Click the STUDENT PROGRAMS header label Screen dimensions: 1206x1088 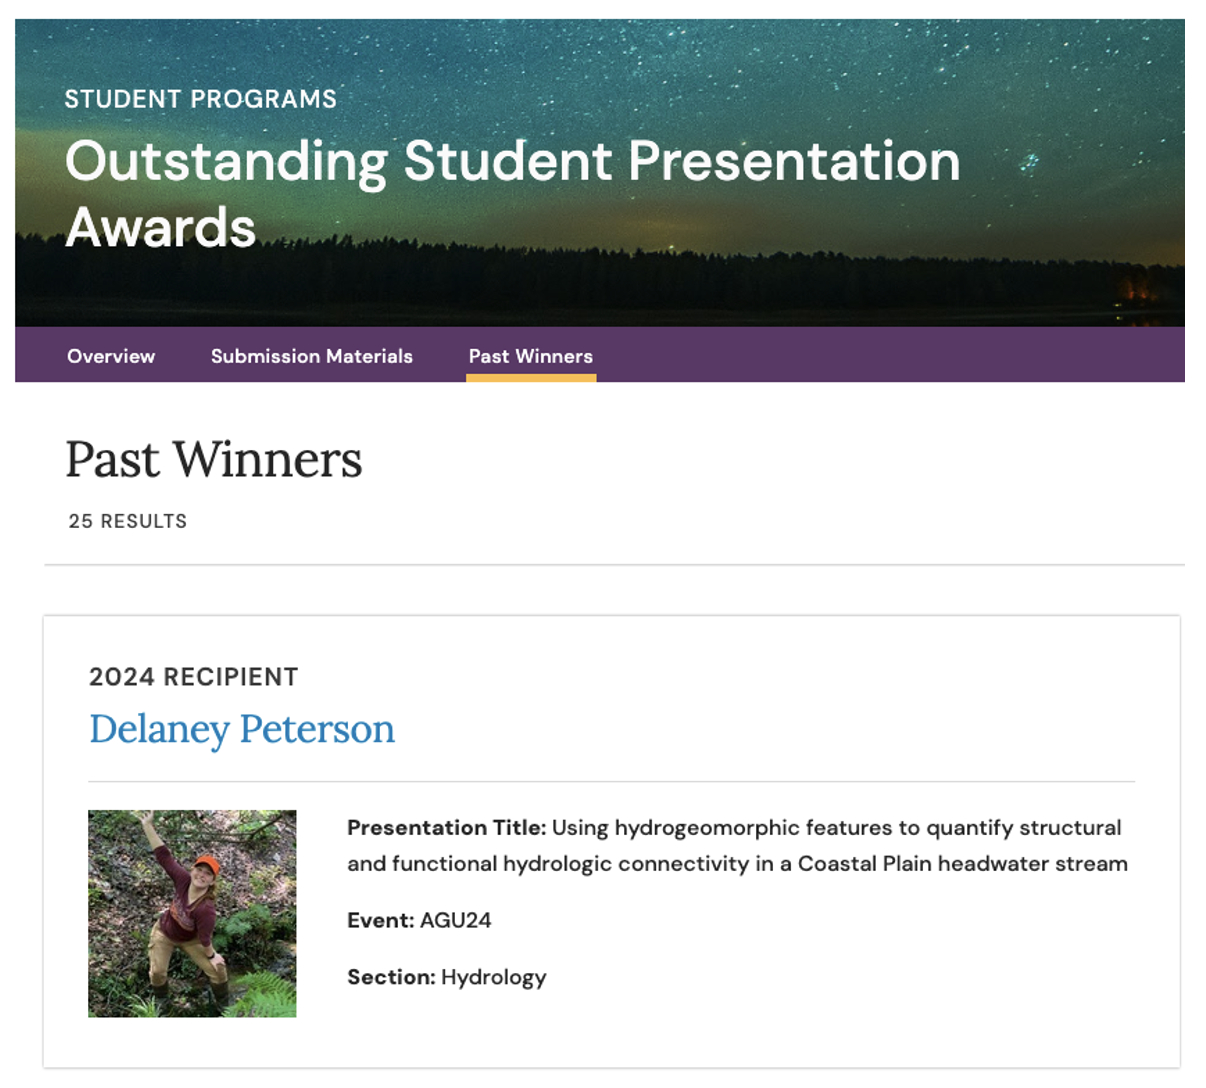[x=201, y=99]
